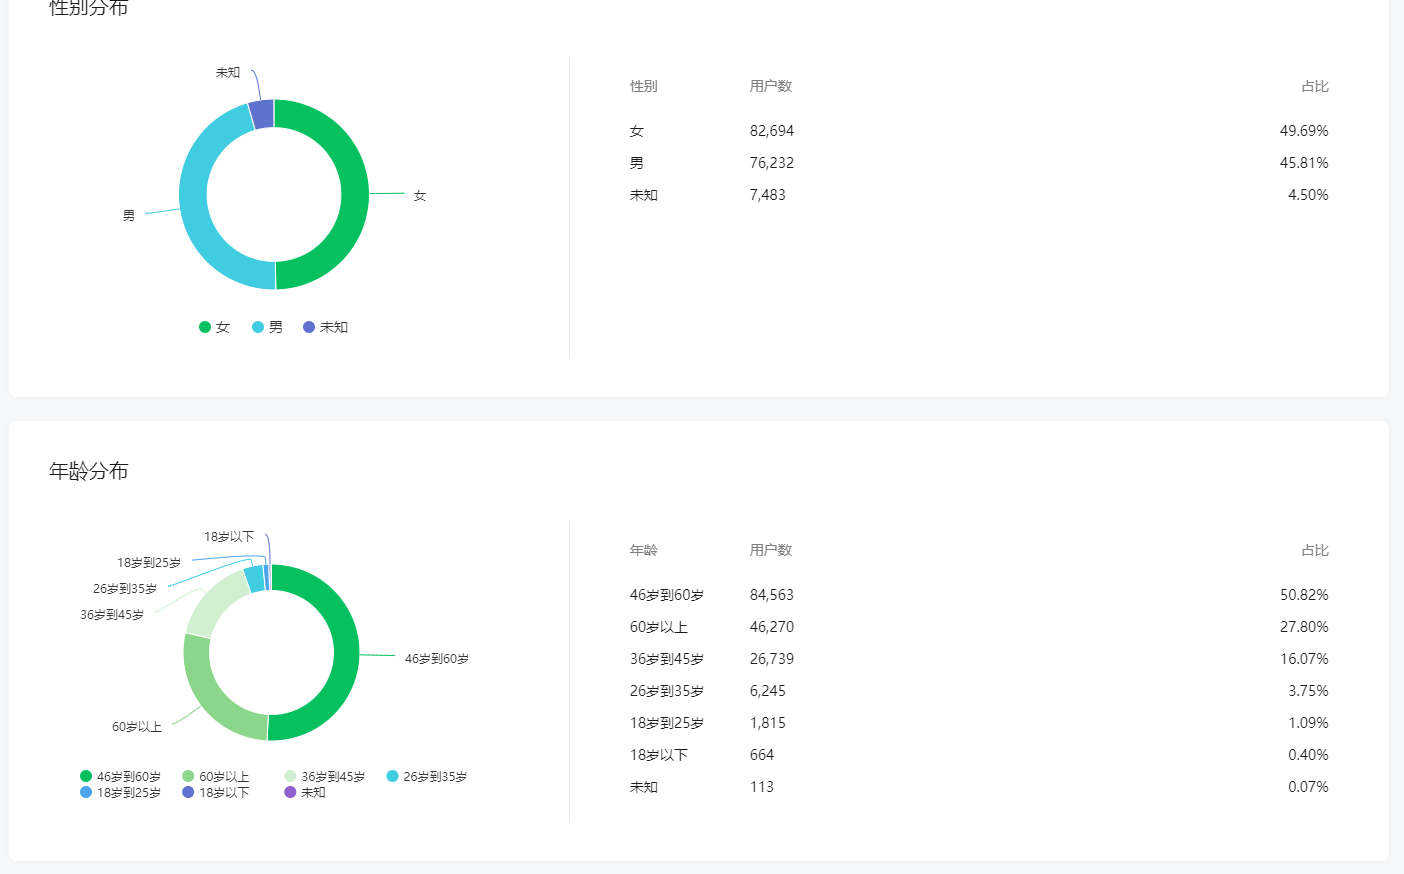The image size is (1404, 874).
Task: Select the 年龄分布 section title
Action: point(89,471)
